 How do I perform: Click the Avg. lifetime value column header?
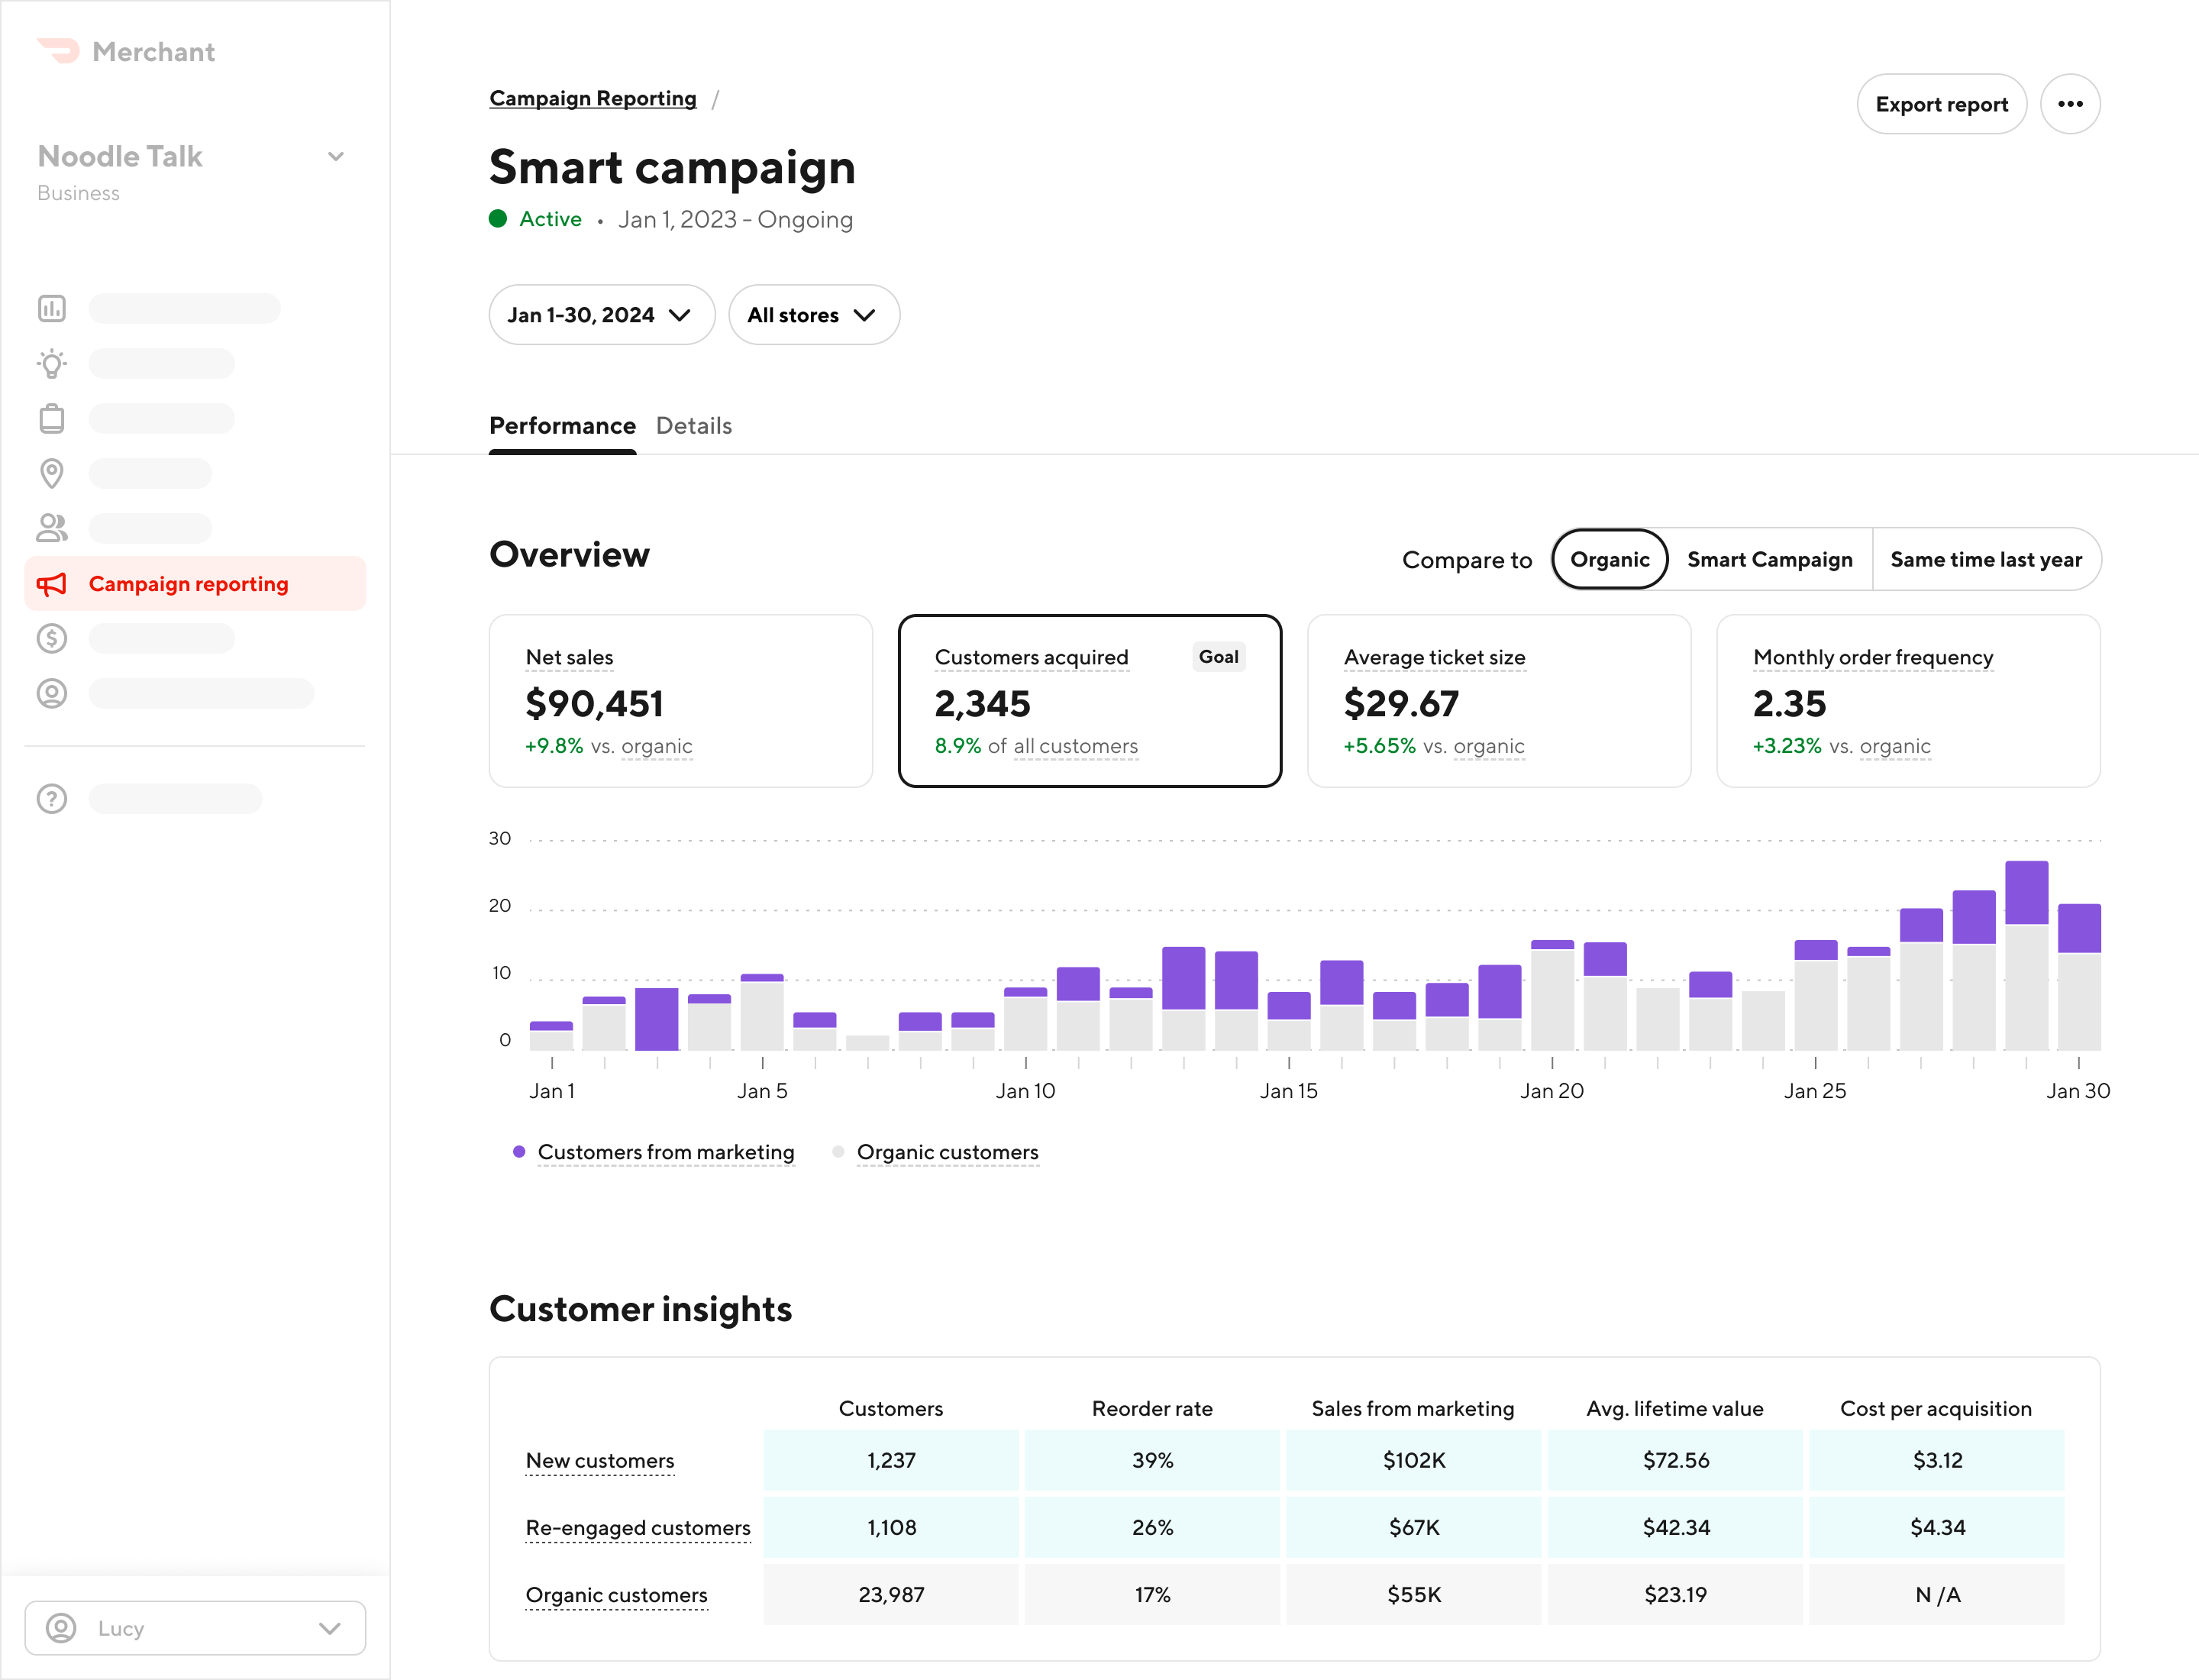pyautogui.click(x=1675, y=1408)
